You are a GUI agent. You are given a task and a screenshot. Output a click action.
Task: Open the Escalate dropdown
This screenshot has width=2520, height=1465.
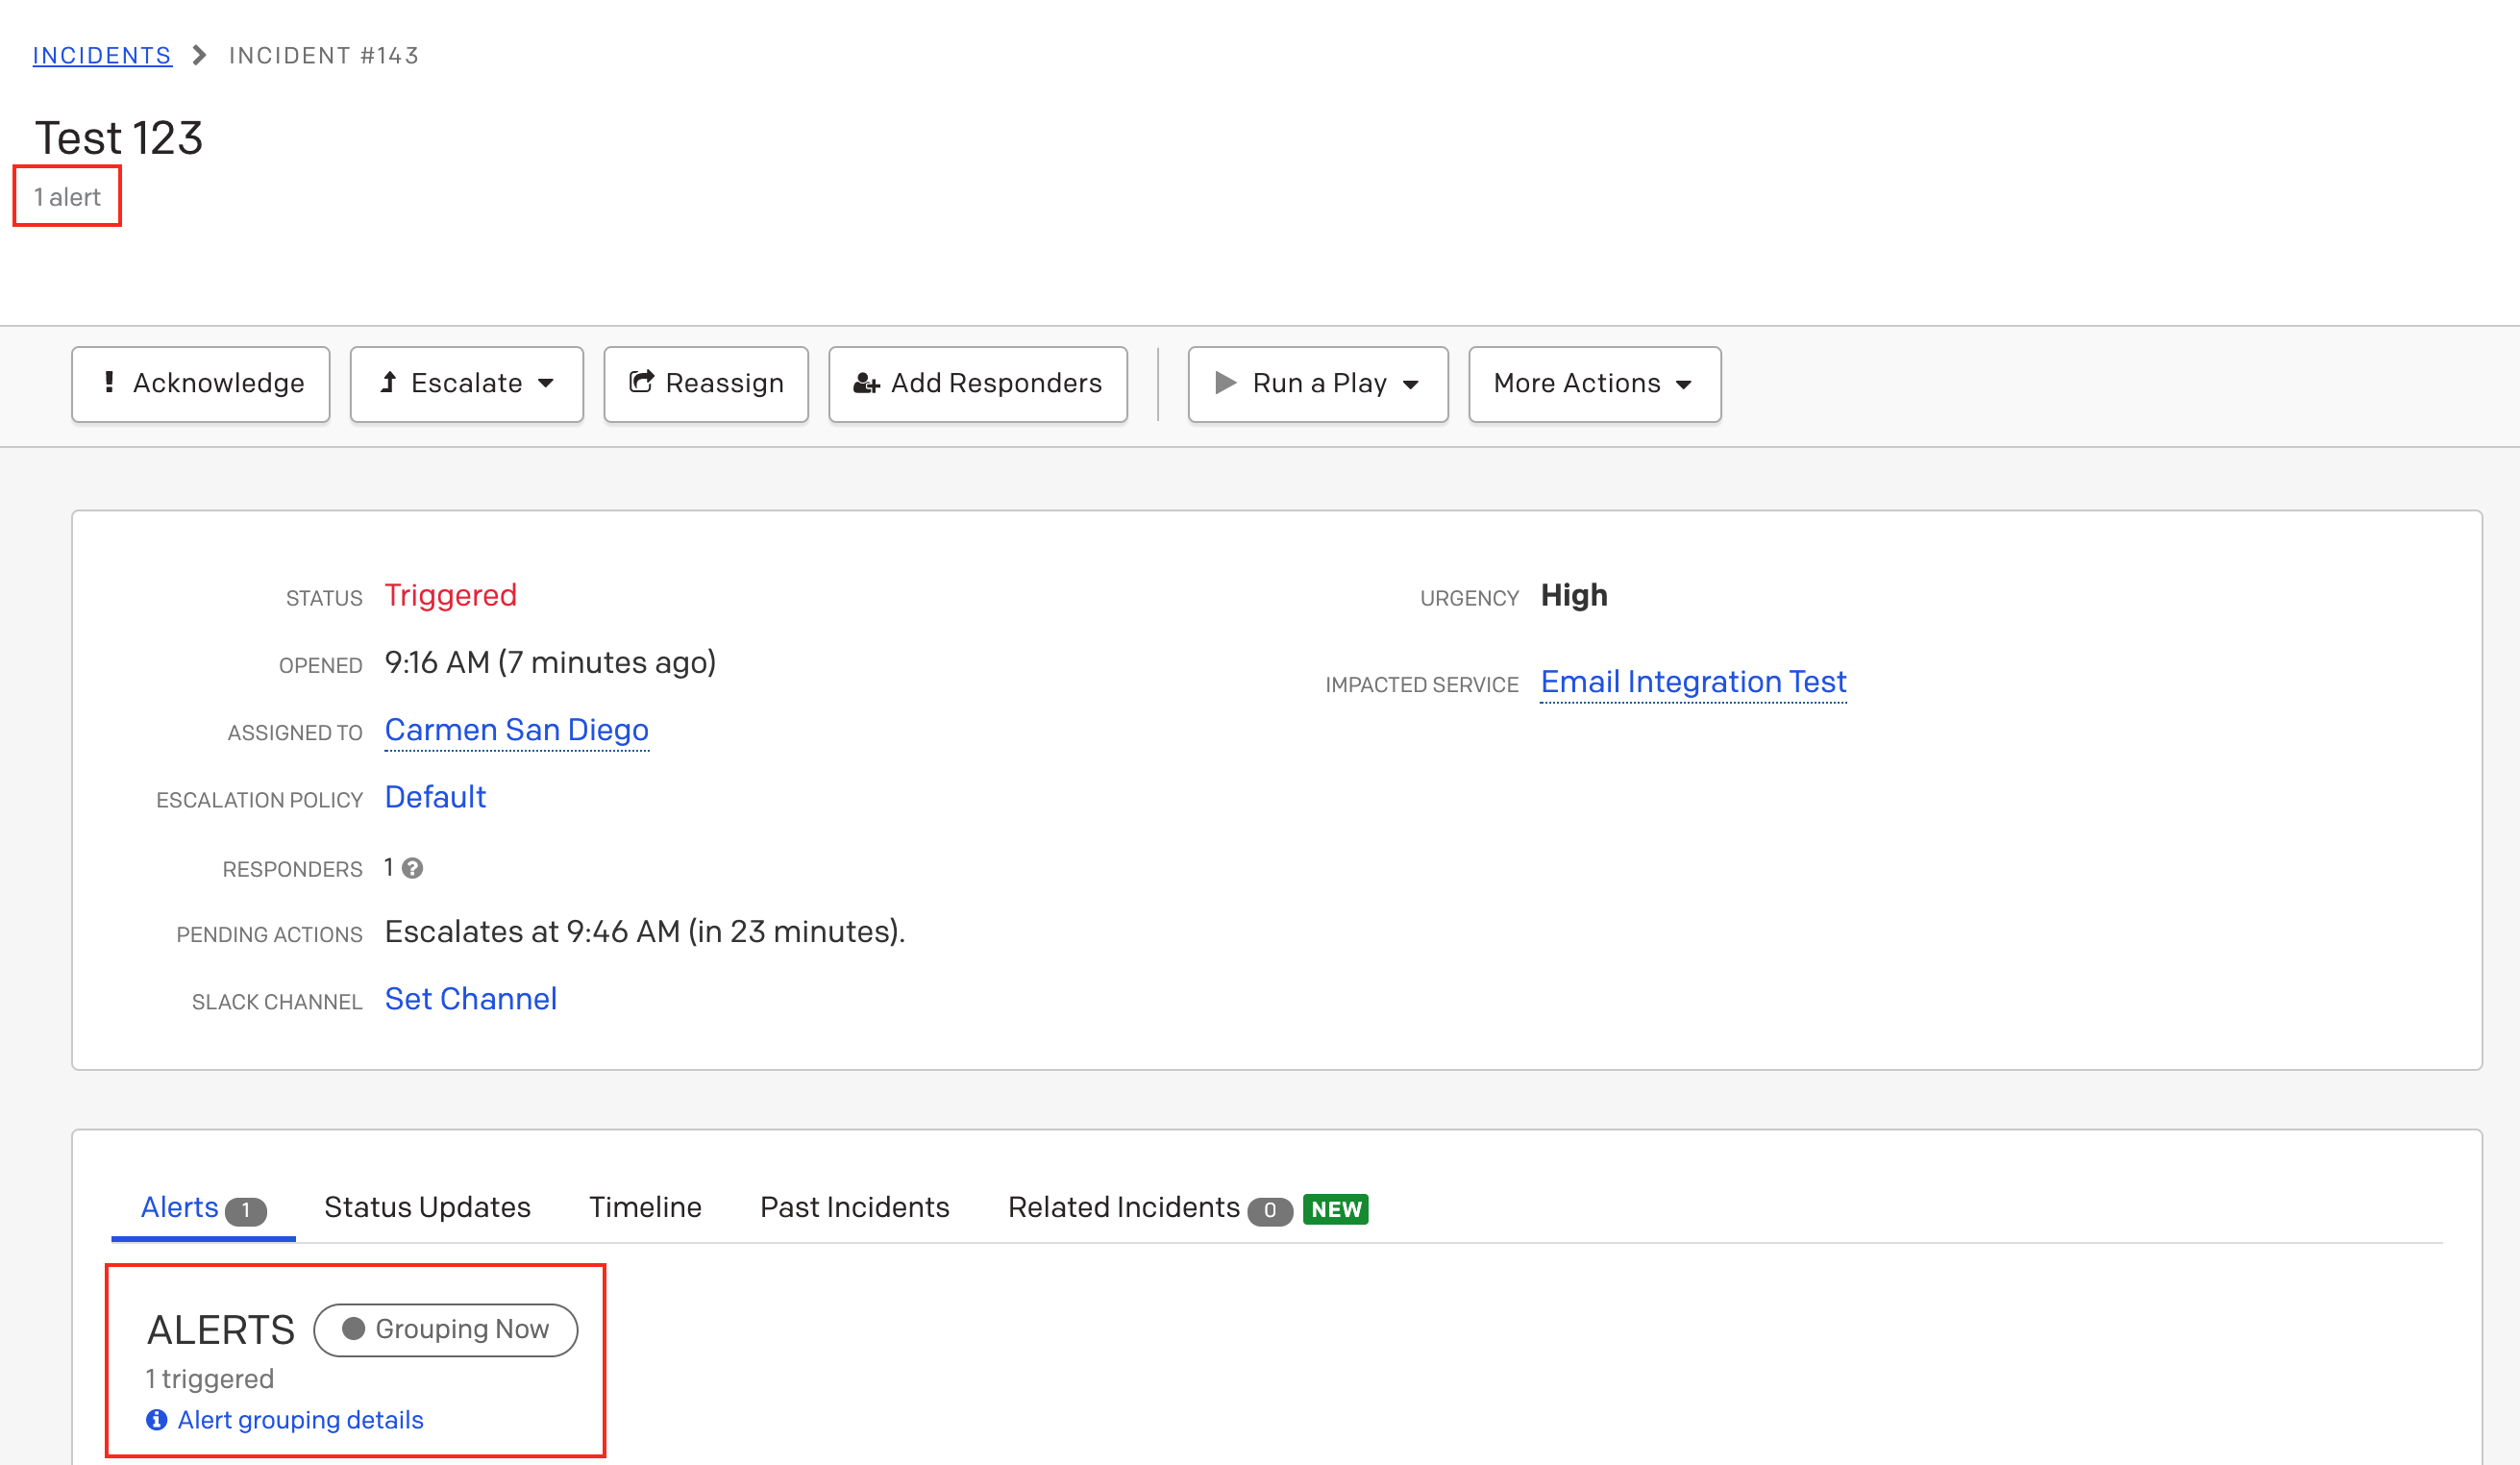click(466, 384)
